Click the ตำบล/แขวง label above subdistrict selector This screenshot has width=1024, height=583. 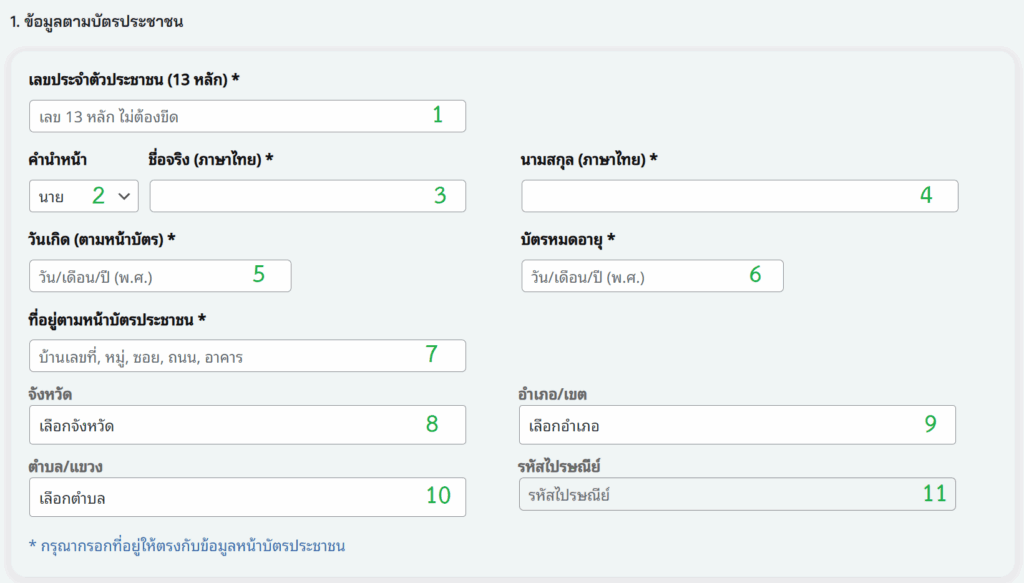66,467
